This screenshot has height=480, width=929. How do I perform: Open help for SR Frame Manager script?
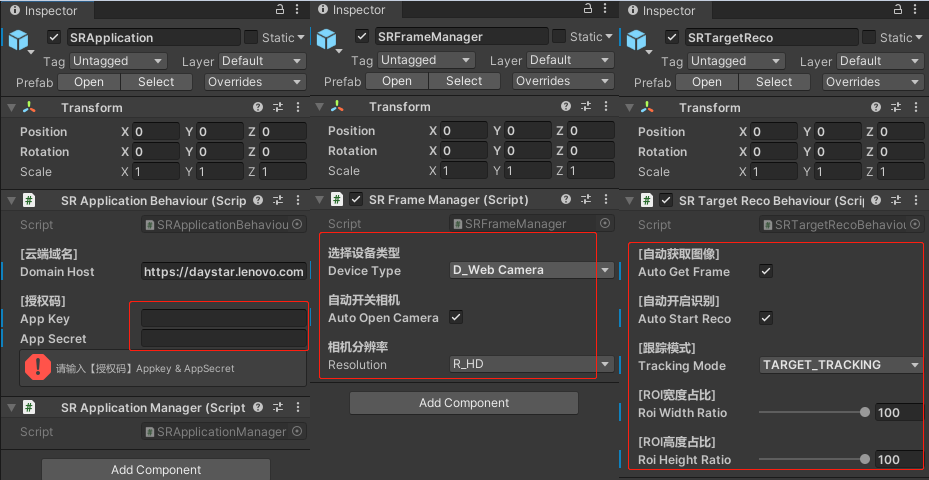coord(566,199)
